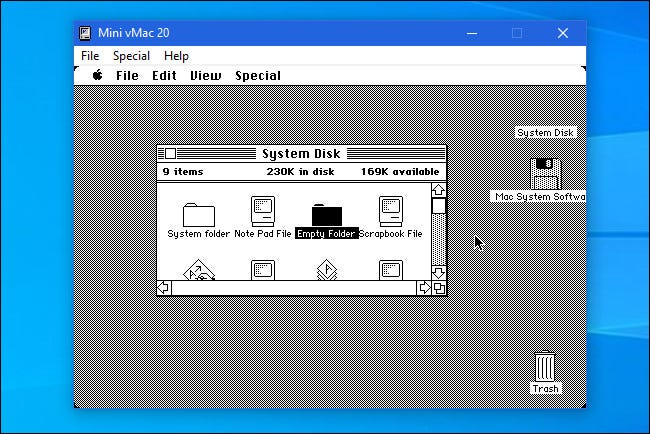Select the Note Pad File icon
Image resolution: width=650 pixels, height=434 pixels.
point(263,211)
